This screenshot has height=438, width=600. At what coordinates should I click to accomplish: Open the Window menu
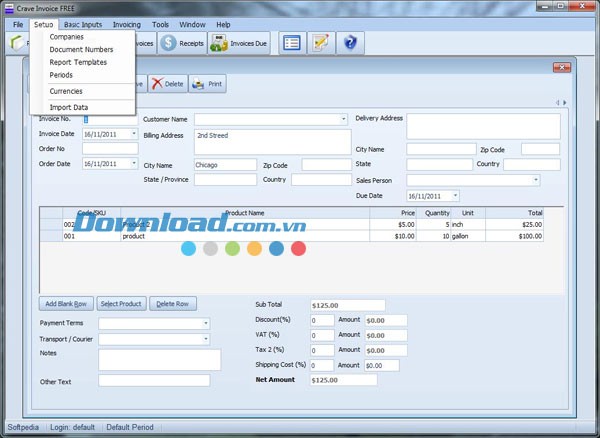(192, 24)
